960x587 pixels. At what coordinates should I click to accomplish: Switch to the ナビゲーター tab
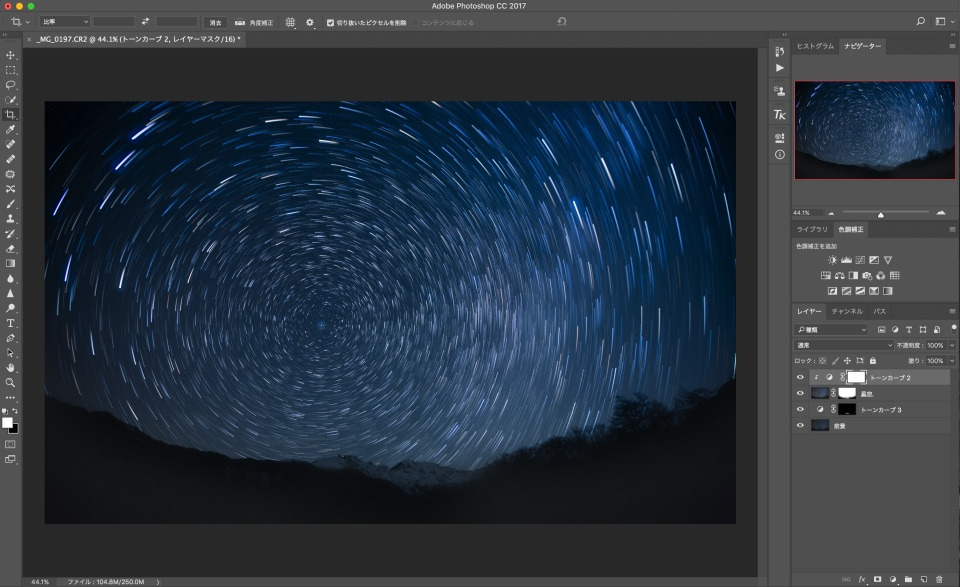pos(863,46)
